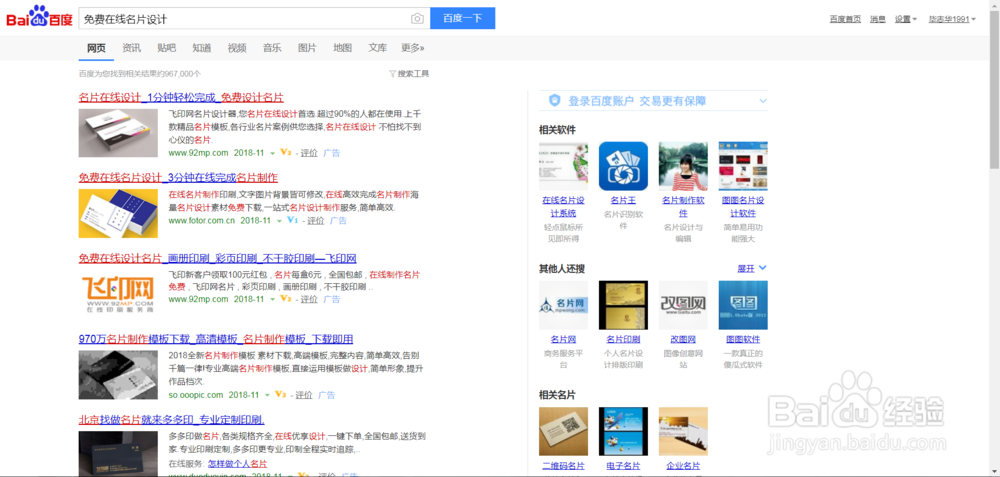Open yellow business card image of fotor result
Viewport: 1000px width, 477px height.
coord(118,214)
